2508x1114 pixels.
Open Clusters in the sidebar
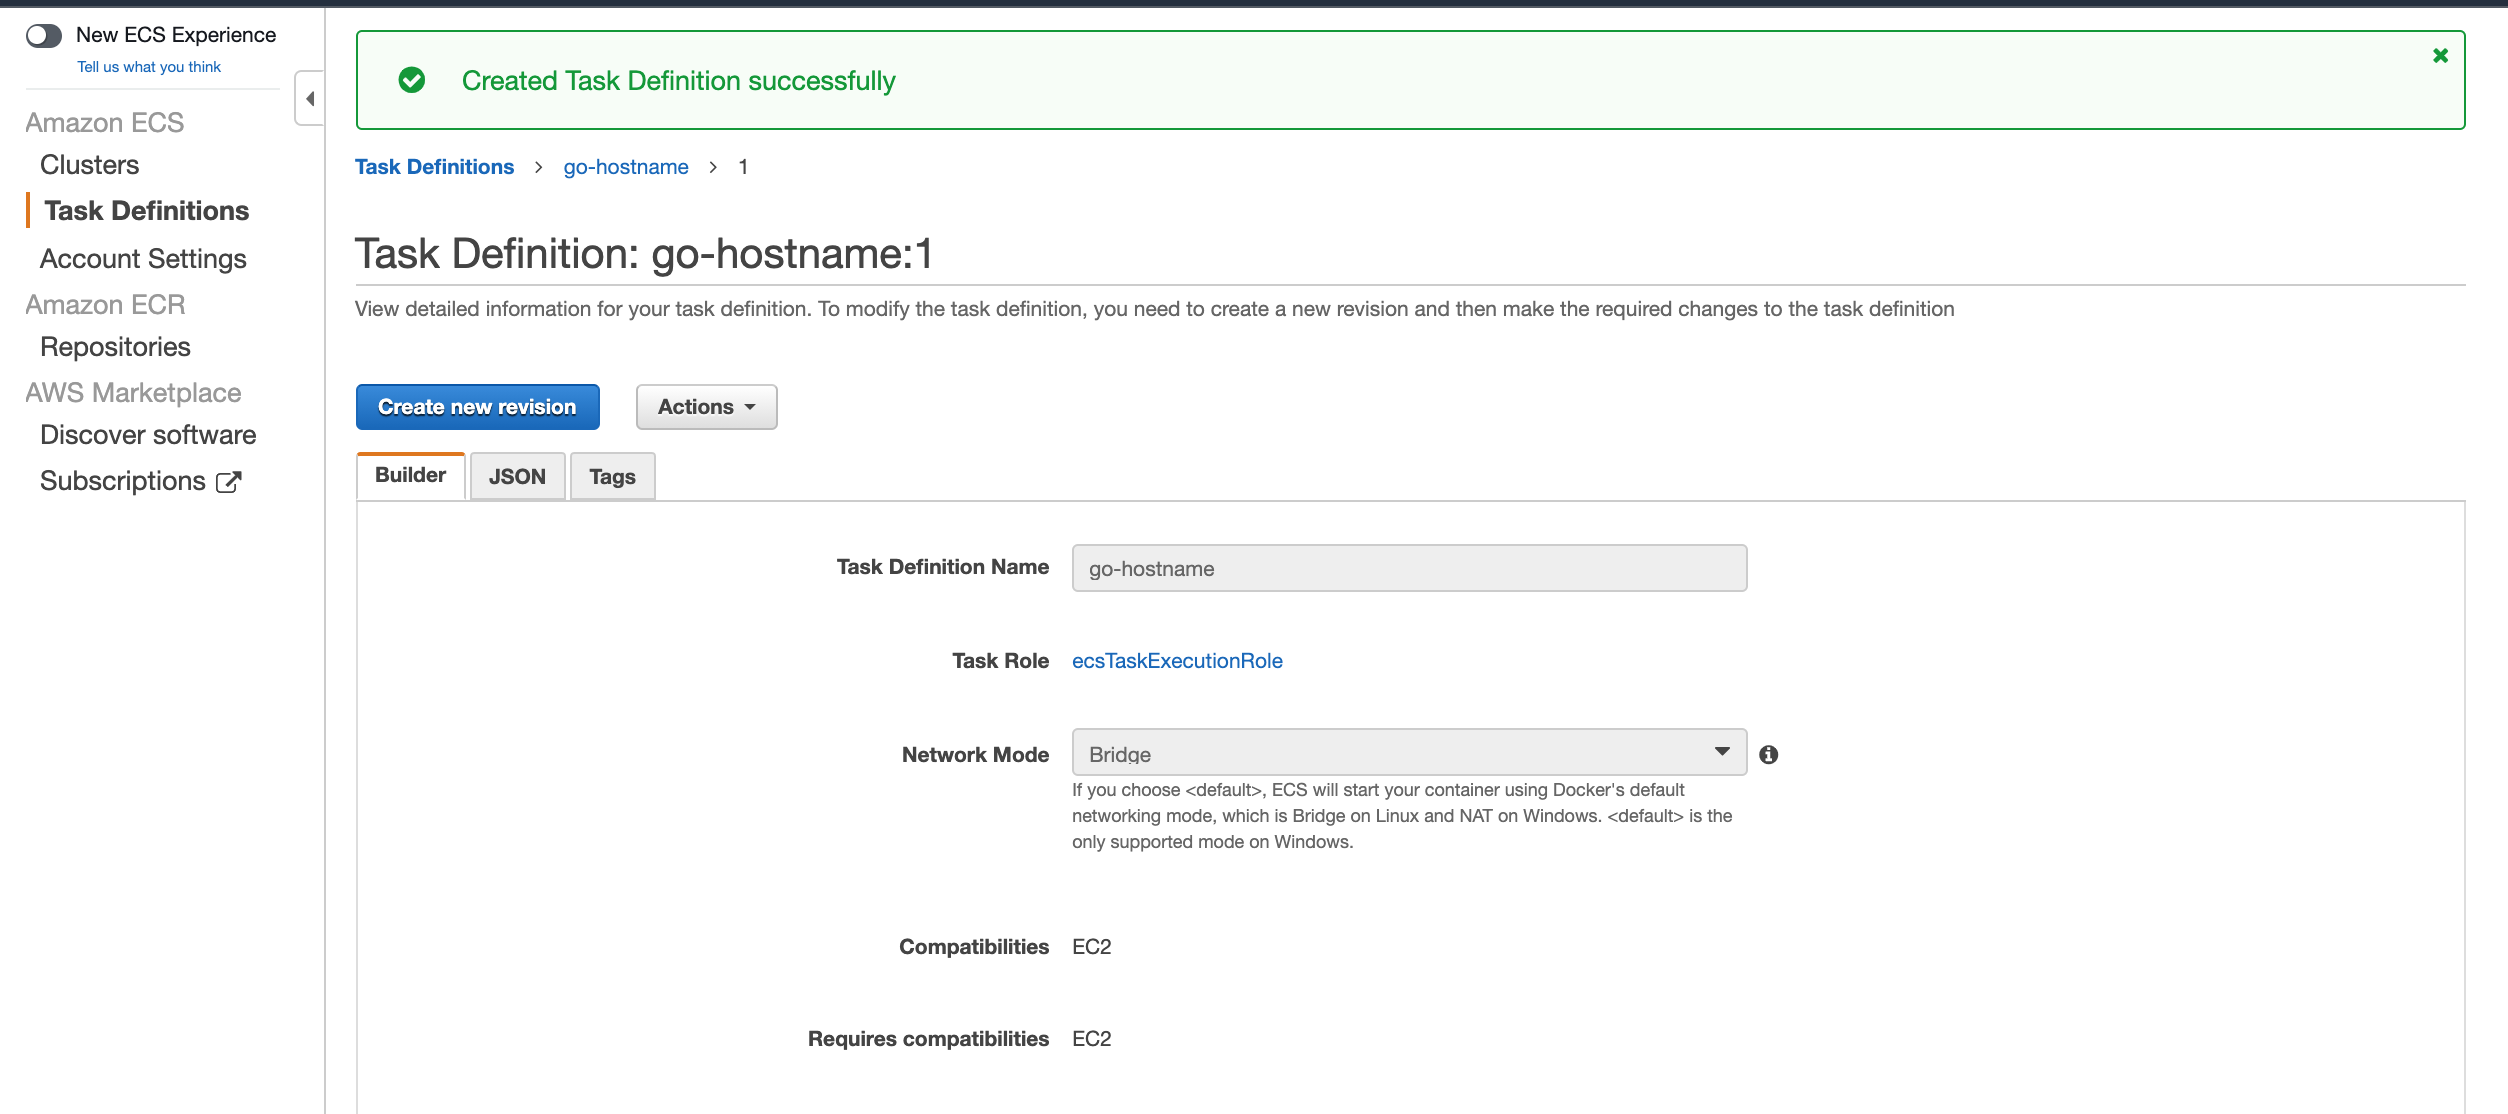click(89, 165)
